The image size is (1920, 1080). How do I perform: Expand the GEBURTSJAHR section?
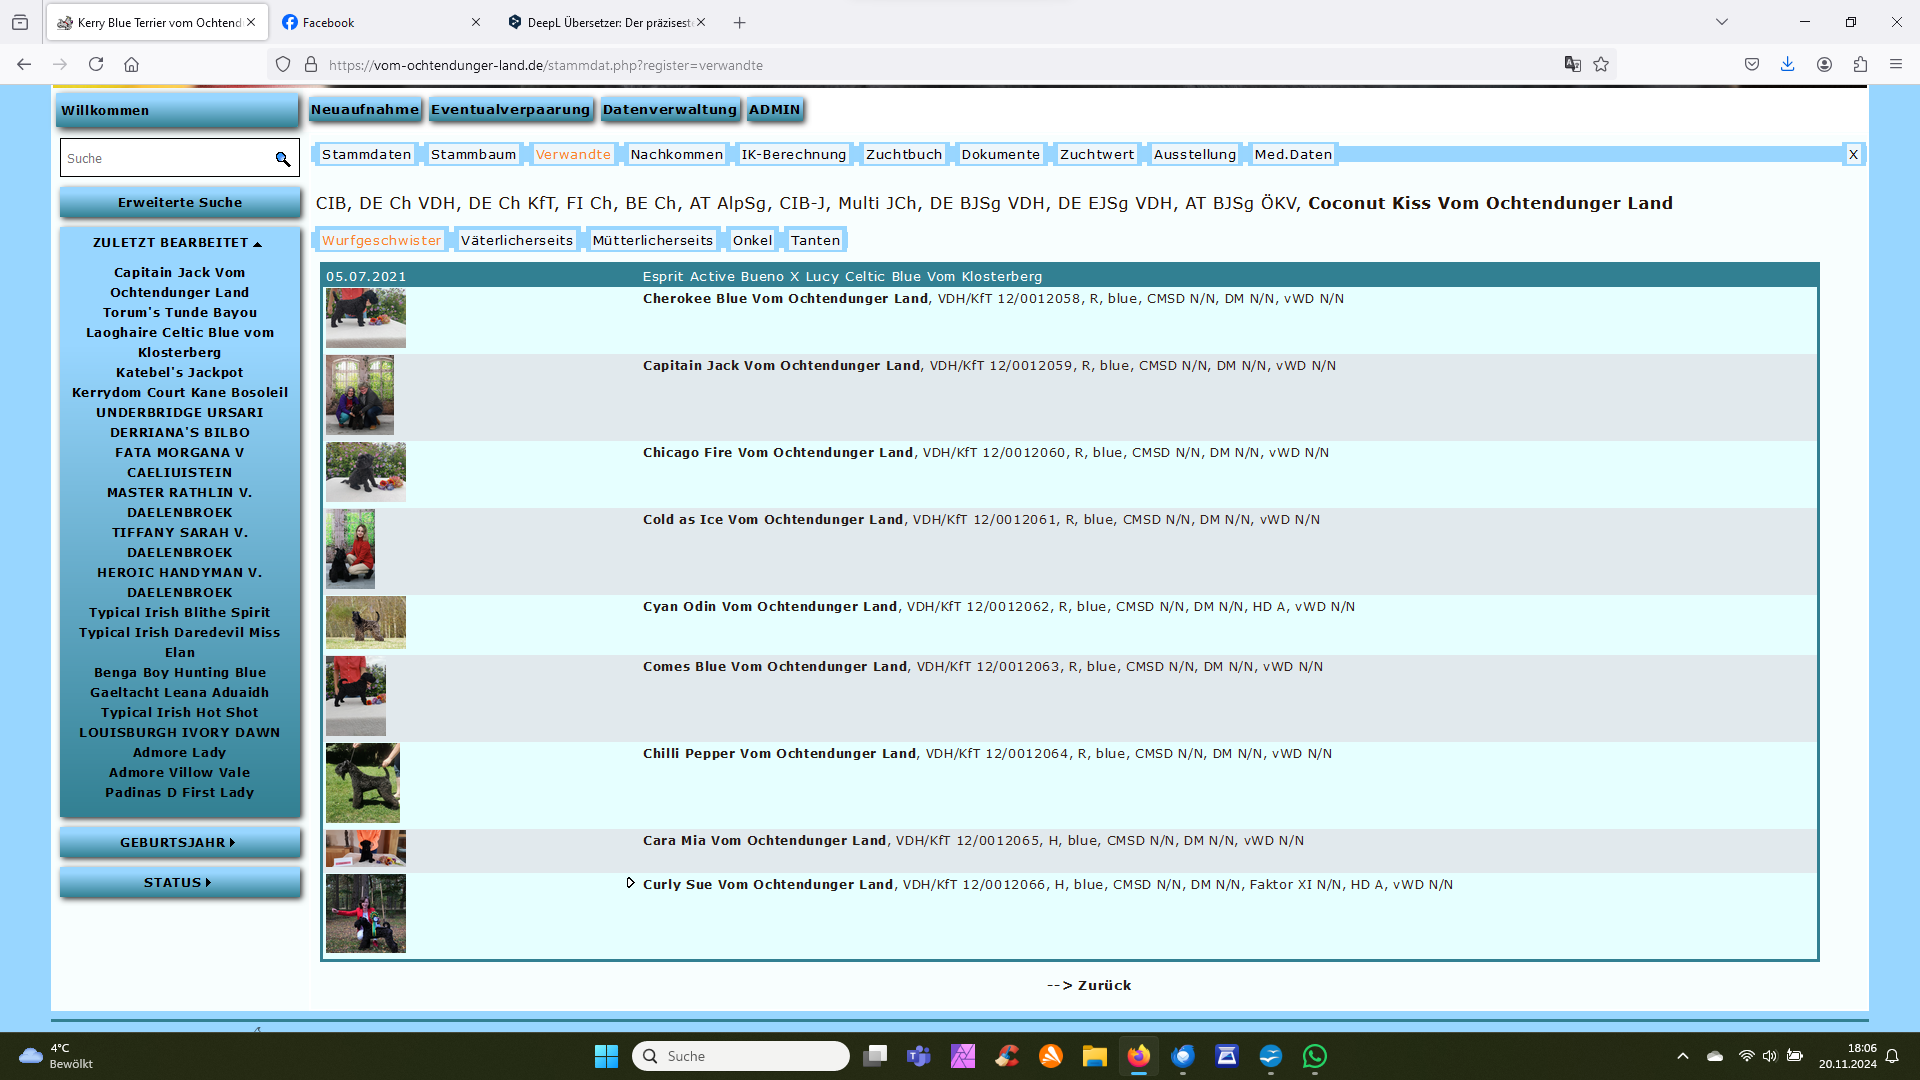point(178,843)
